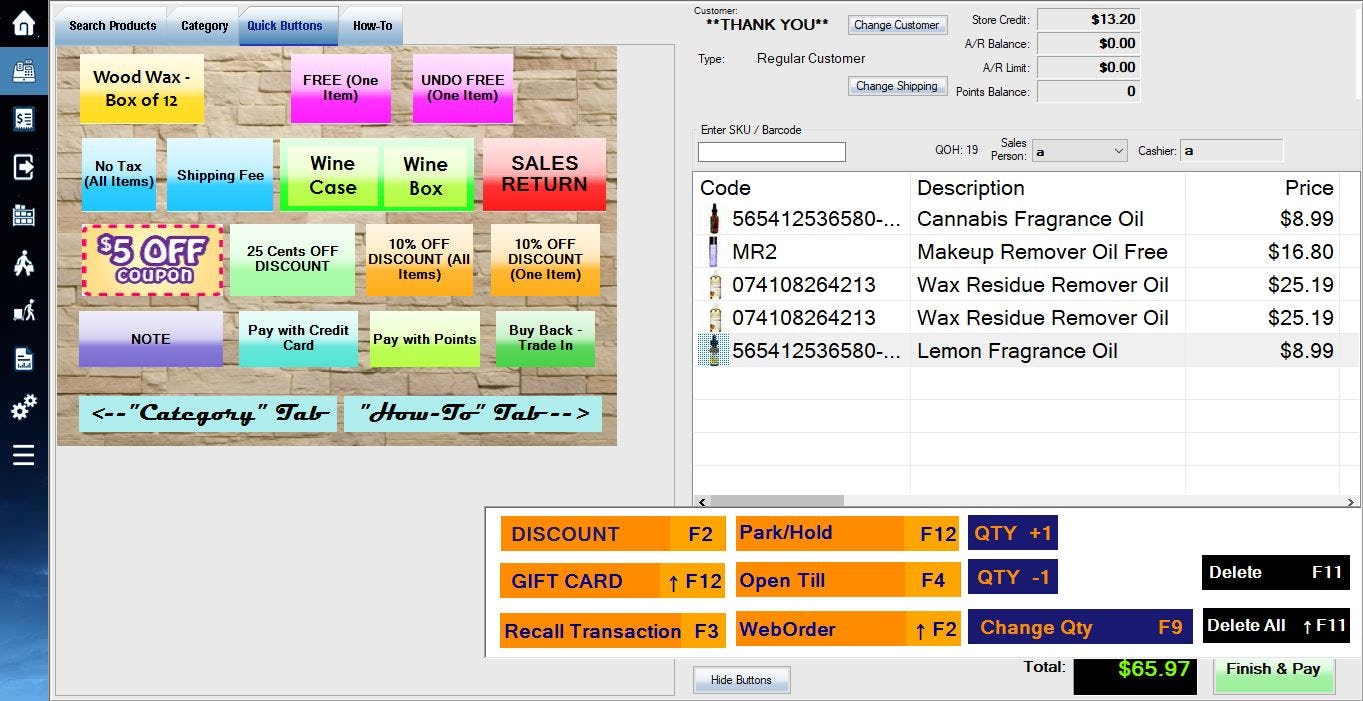Click the NOTE quick button
The image size is (1363, 701).
coord(151,339)
